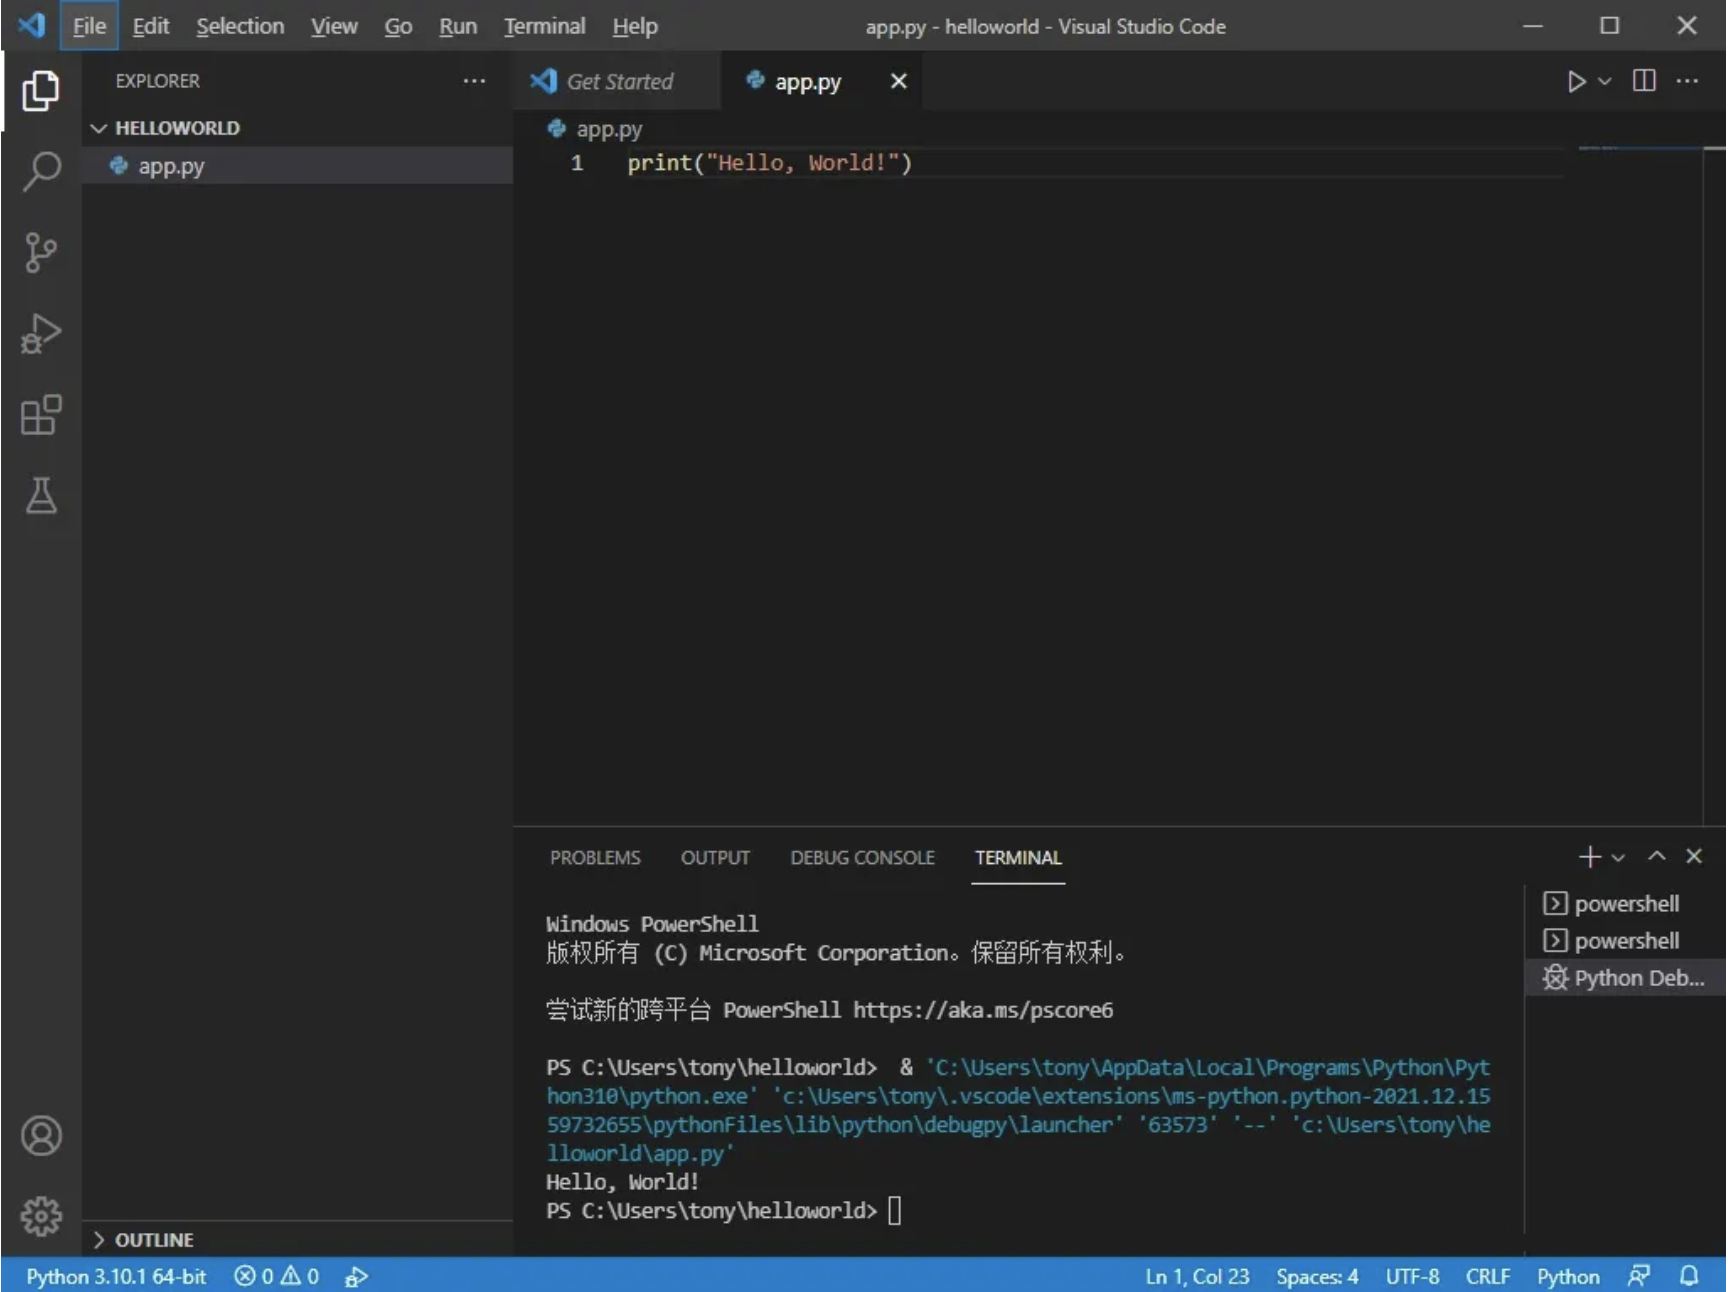The width and height of the screenshot is (1728, 1292).
Task: Open Explorer Views and More Actions ellipsis
Action: coord(474,81)
